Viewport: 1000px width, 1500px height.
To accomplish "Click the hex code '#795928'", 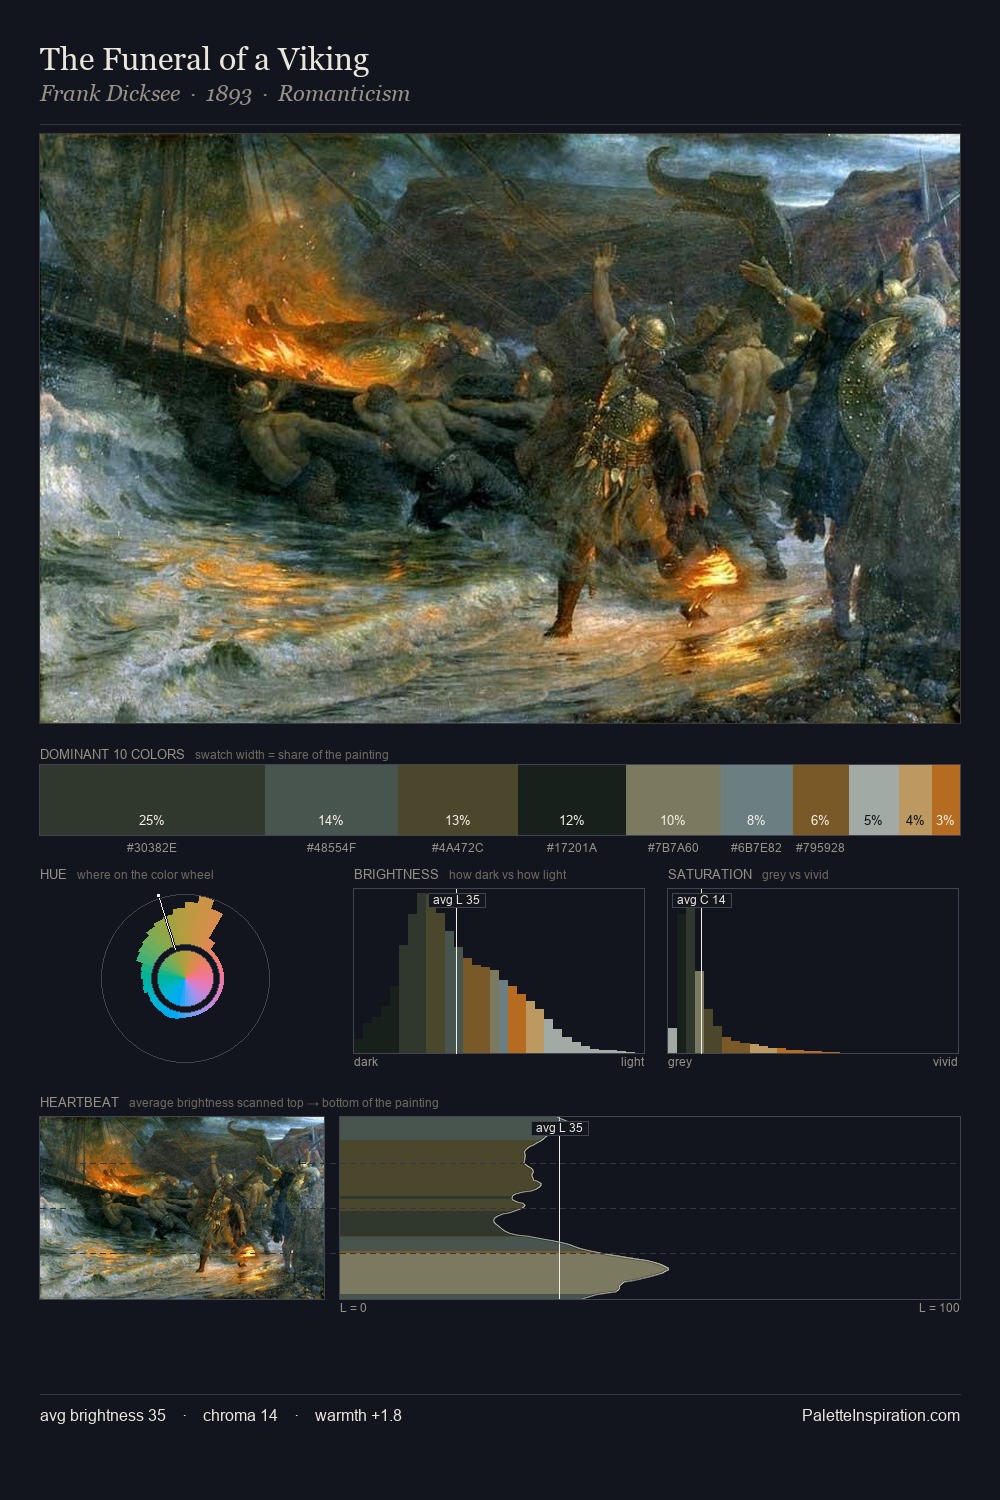I will pos(820,848).
